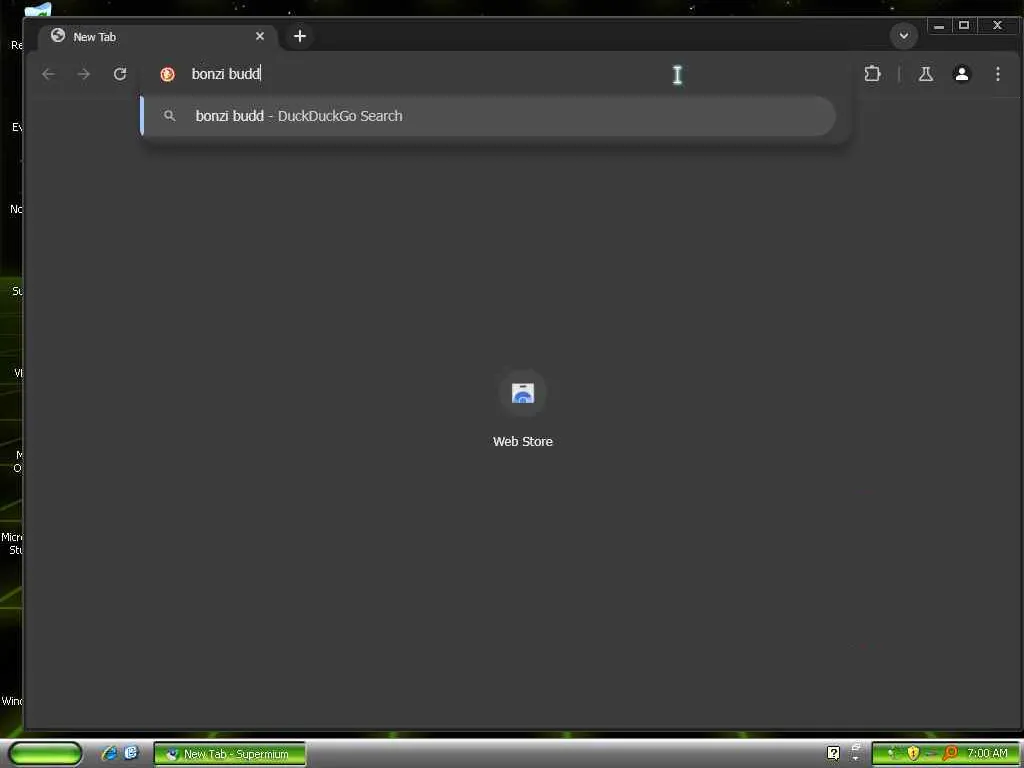Viewport: 1024px width, 768px height.
Task: Open the experiments flask icon
Action: click(x=925, y=74)
